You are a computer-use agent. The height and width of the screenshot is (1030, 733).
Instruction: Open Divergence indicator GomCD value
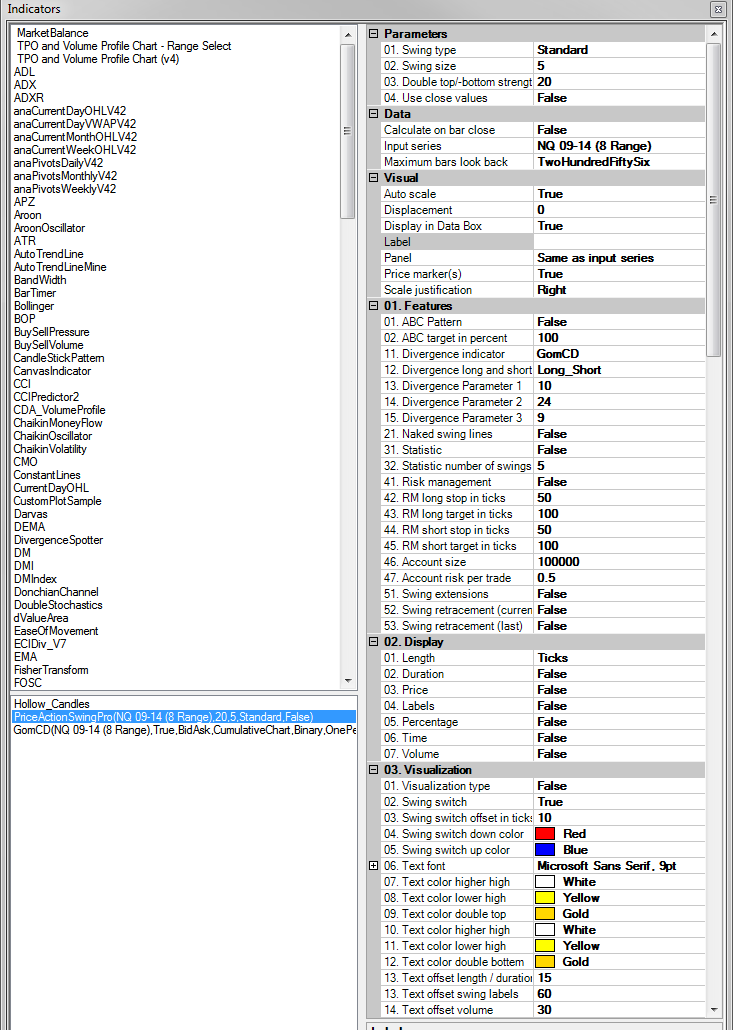(619, 354)
